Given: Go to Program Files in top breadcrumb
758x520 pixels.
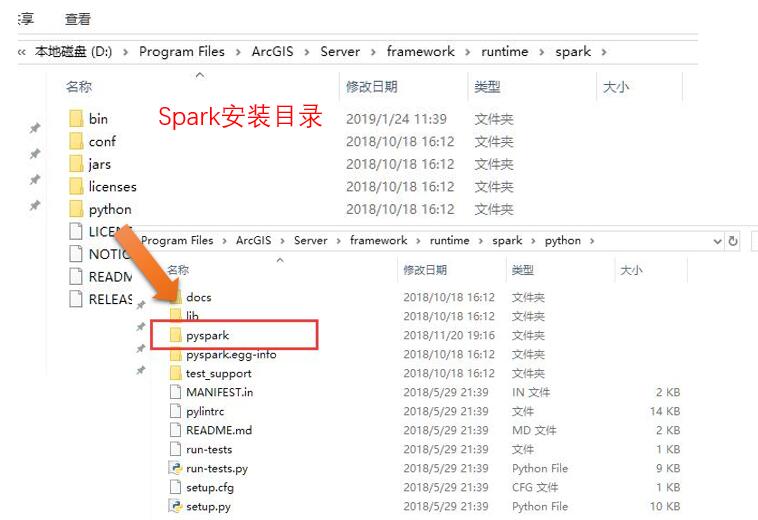Looking at the screenshot, I should pyautogui.click(x=182, y=51).
